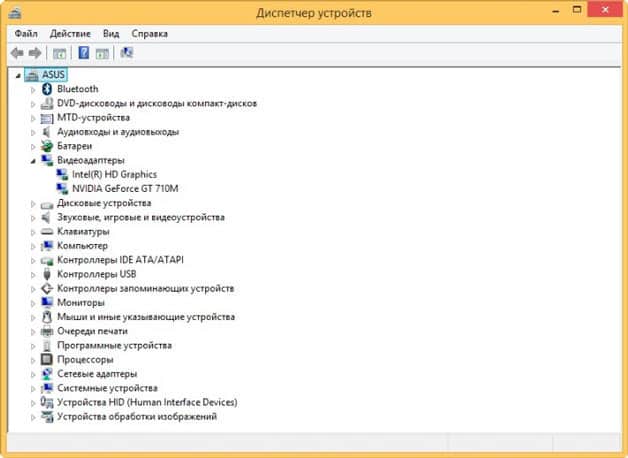Select Устройства HID (Human Interface Devices) item
The height and width of the screenshot is (458, 628).
[147, 402]
